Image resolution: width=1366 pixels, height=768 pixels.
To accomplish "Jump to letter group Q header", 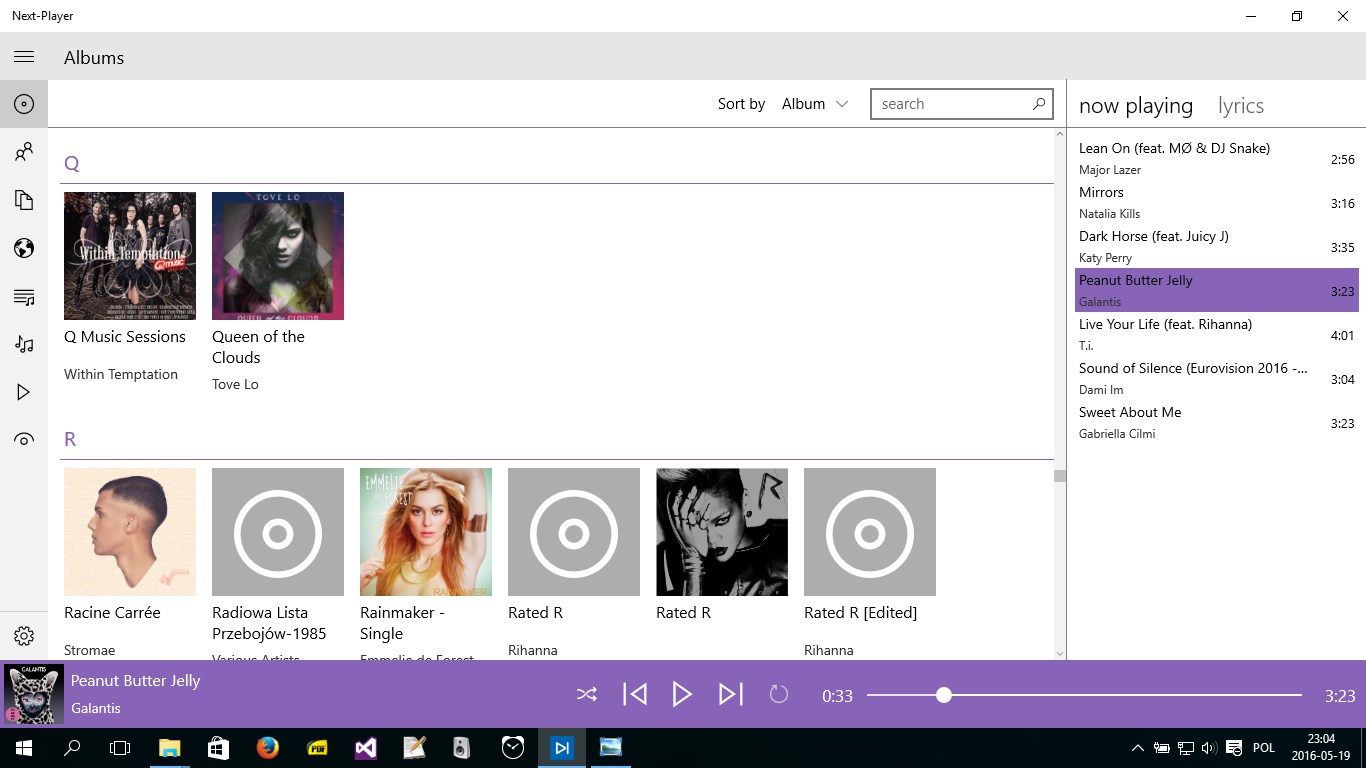I will click(71, 163).
